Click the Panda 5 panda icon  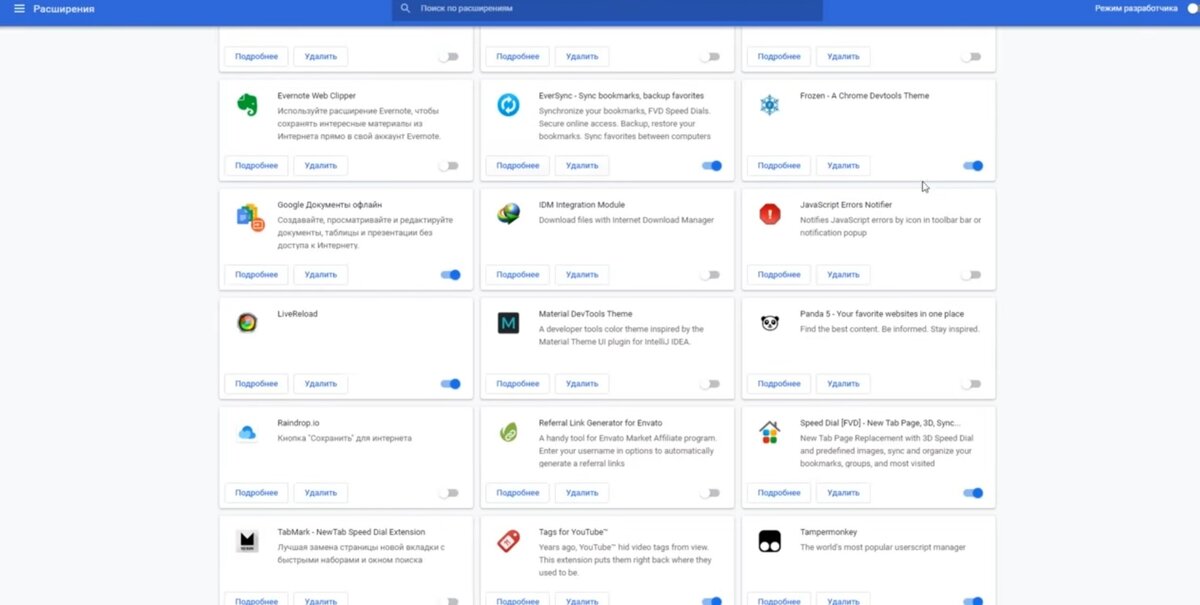(769, 322)
